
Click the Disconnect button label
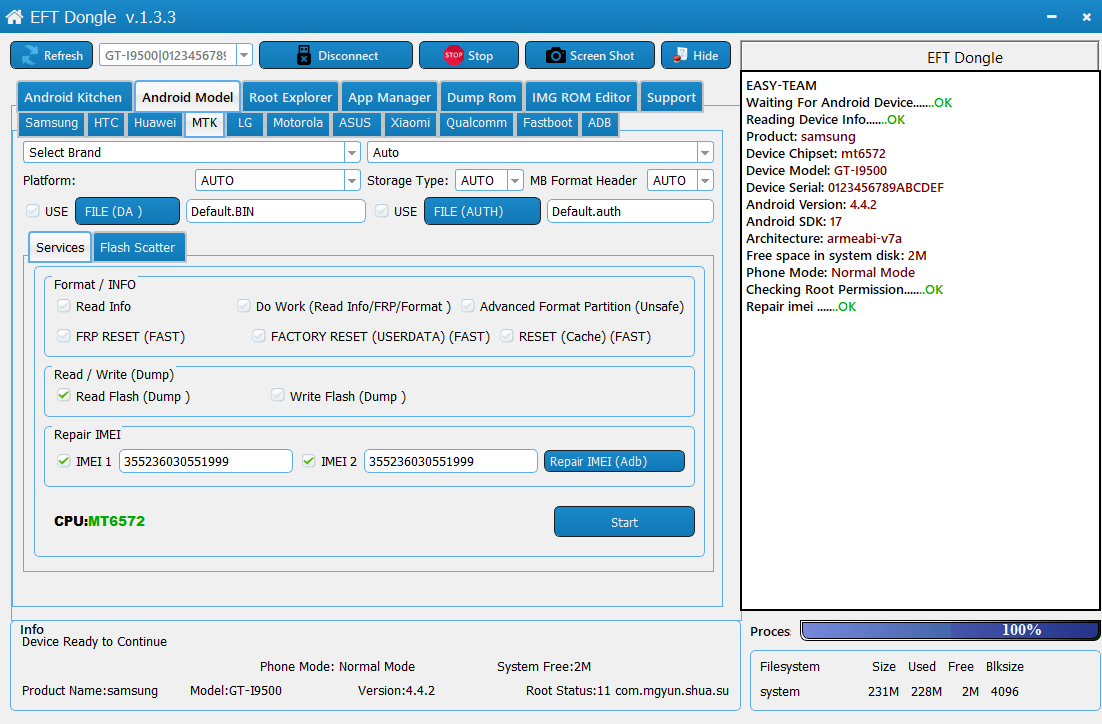click(348, 56)
